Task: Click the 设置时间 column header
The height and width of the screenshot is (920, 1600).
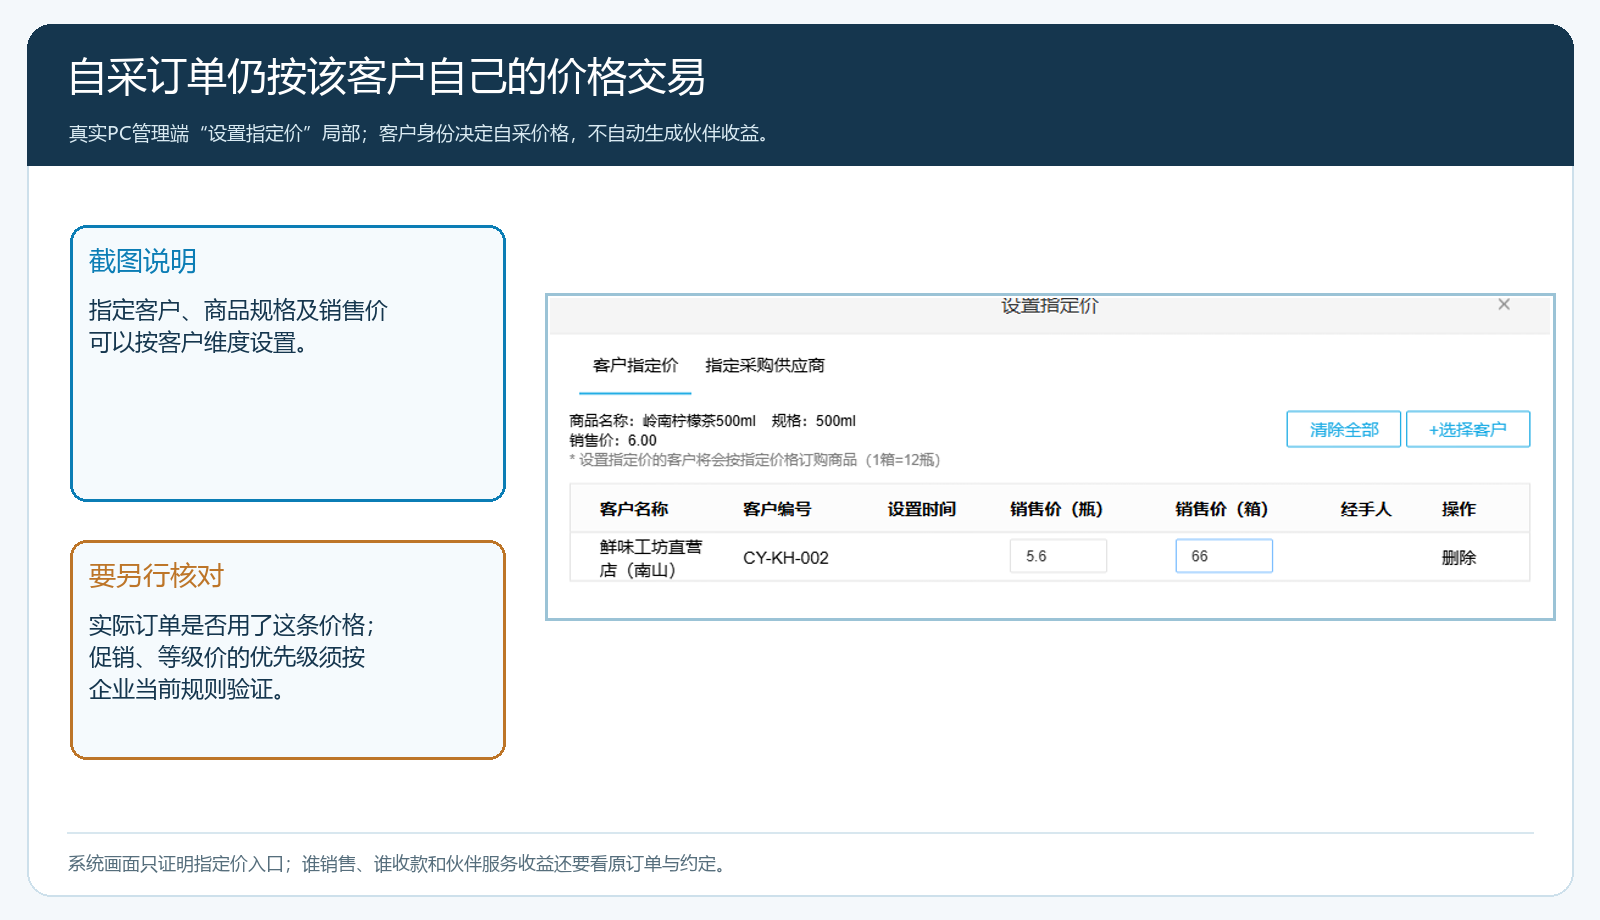Action: click(922, 509)
